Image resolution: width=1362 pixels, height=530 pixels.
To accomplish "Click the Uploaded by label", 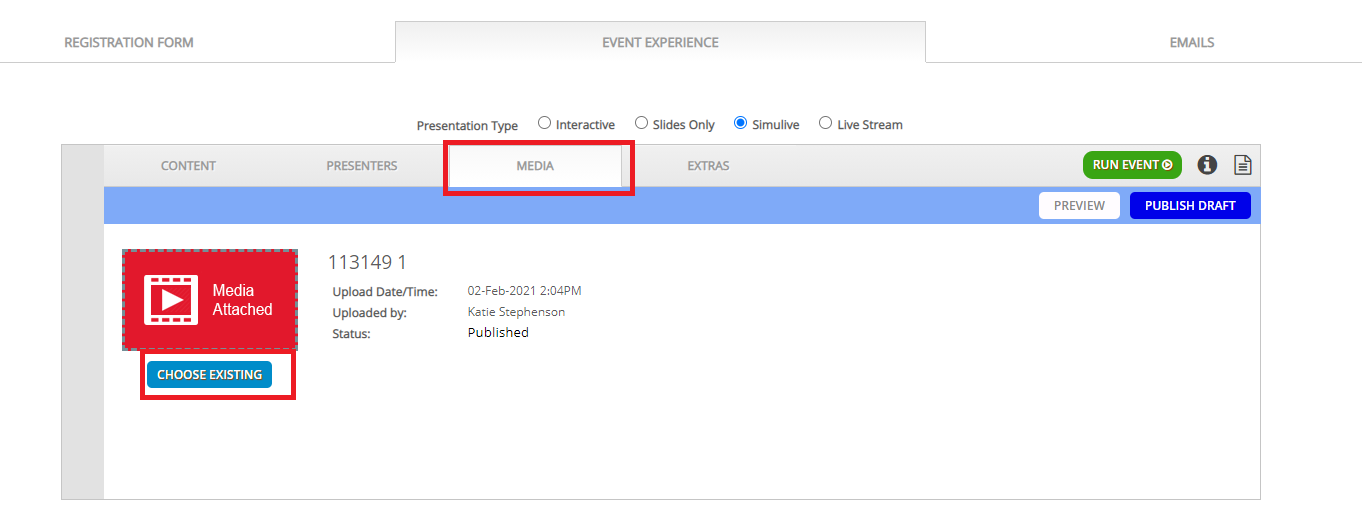I will (x=369, y=313).
